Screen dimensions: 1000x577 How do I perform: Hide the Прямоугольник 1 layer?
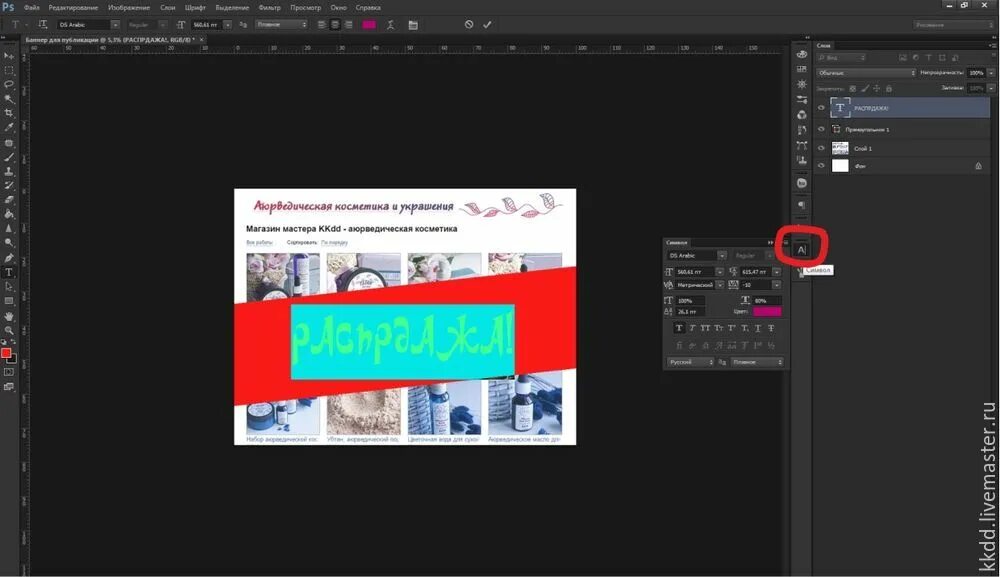click(x=821, y=129)
